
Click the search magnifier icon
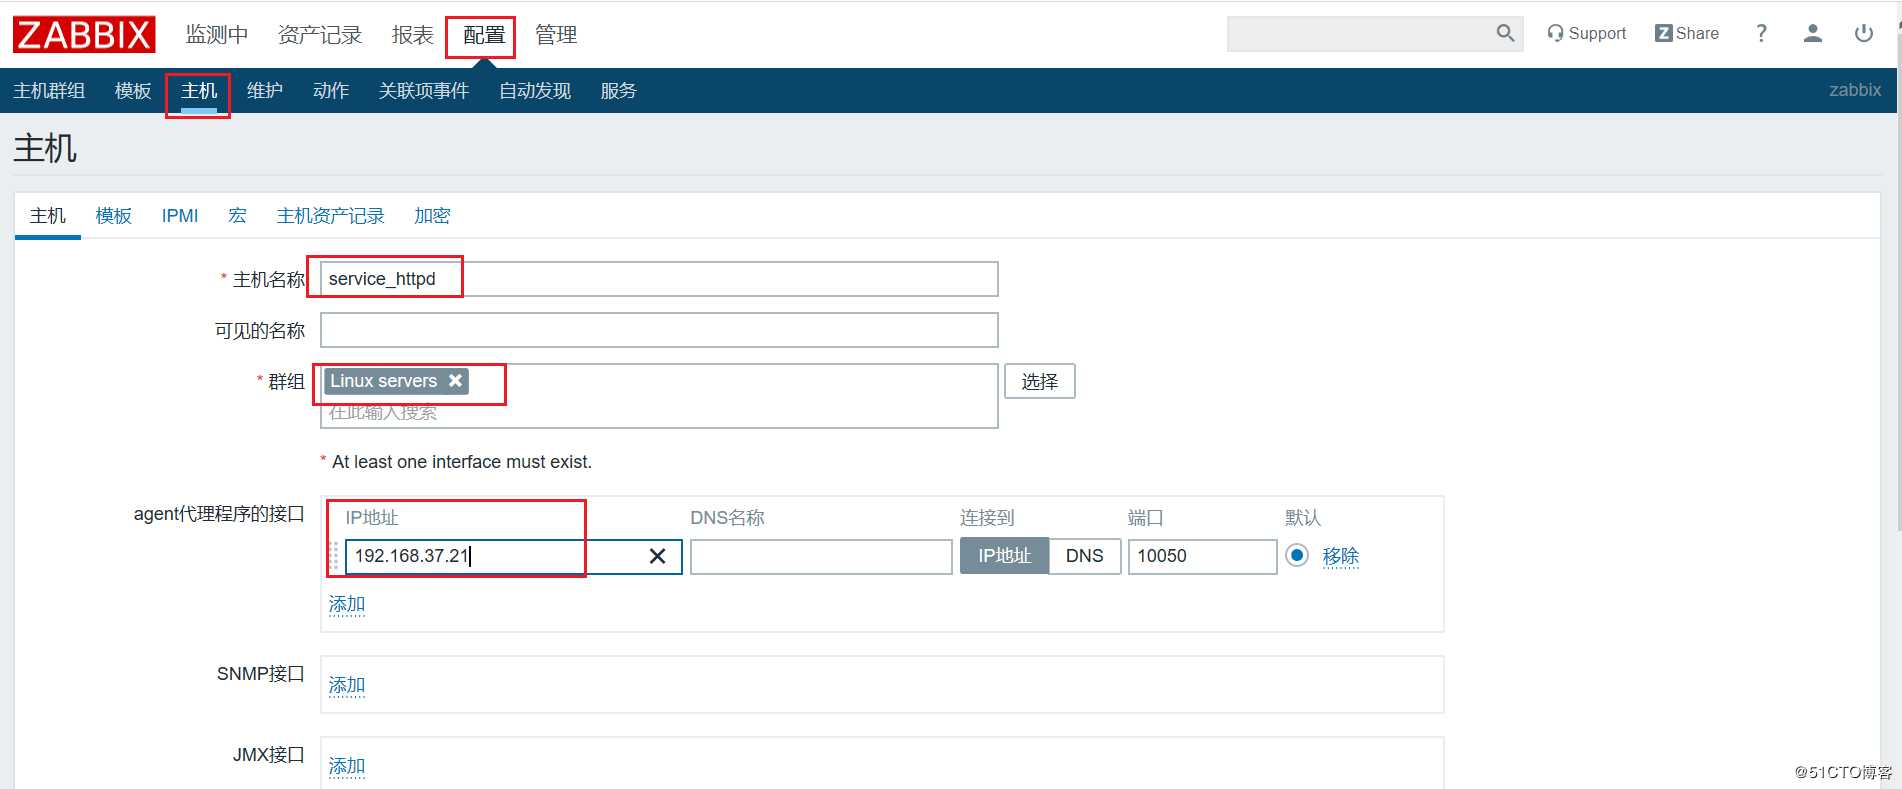point(1505,33)
